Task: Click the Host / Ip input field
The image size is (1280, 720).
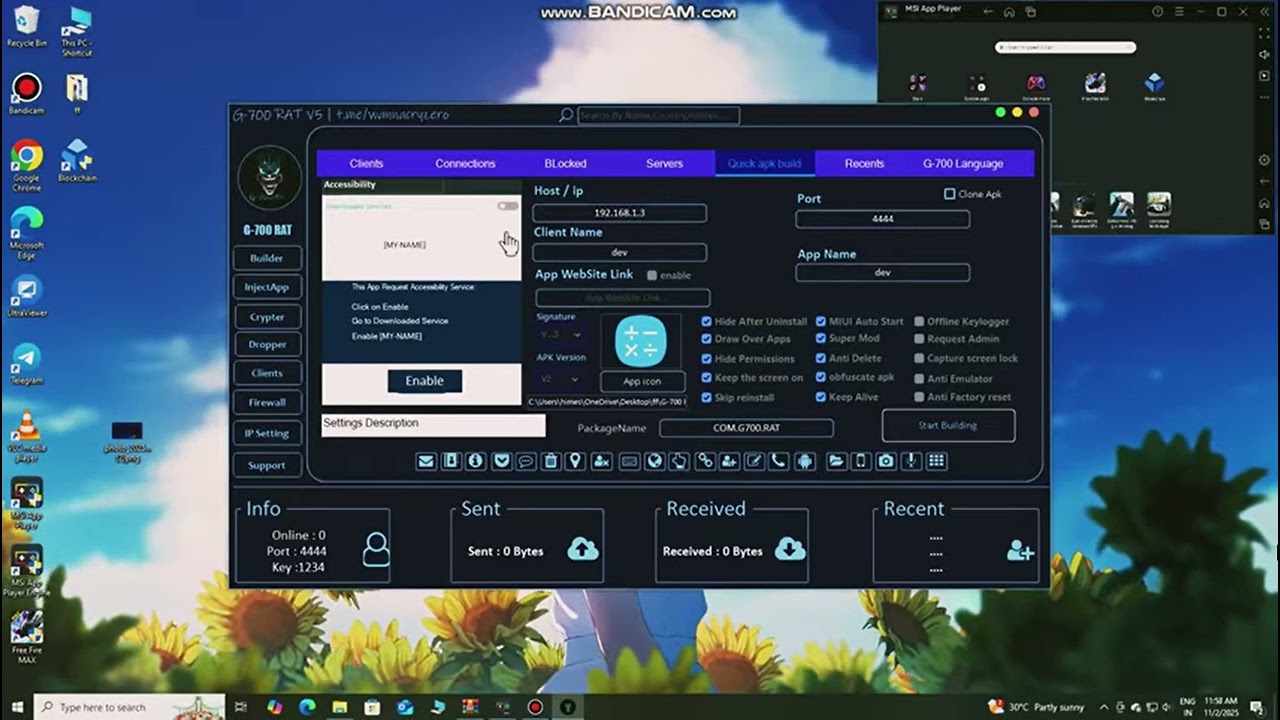Action: [620, 213]
